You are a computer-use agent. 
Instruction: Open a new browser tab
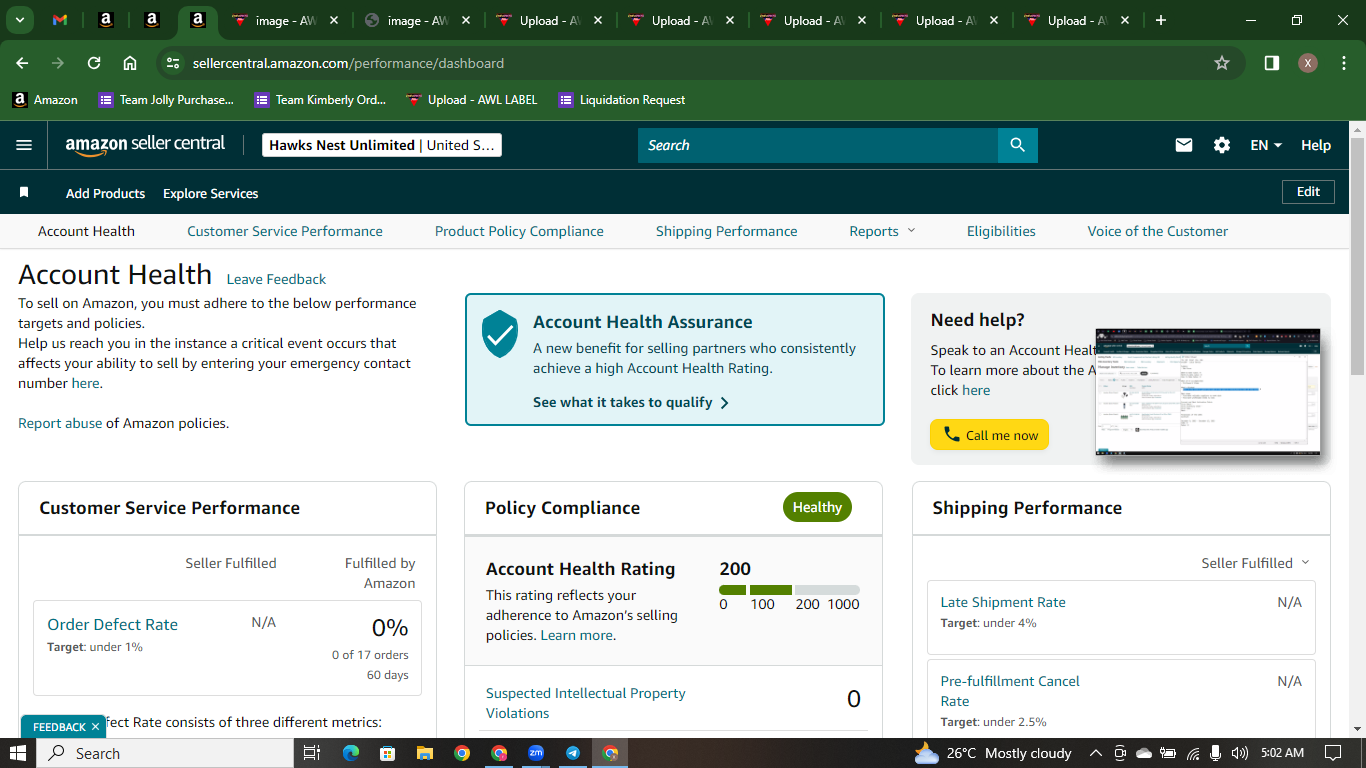pyautogui.click(x=1161, y=20)
